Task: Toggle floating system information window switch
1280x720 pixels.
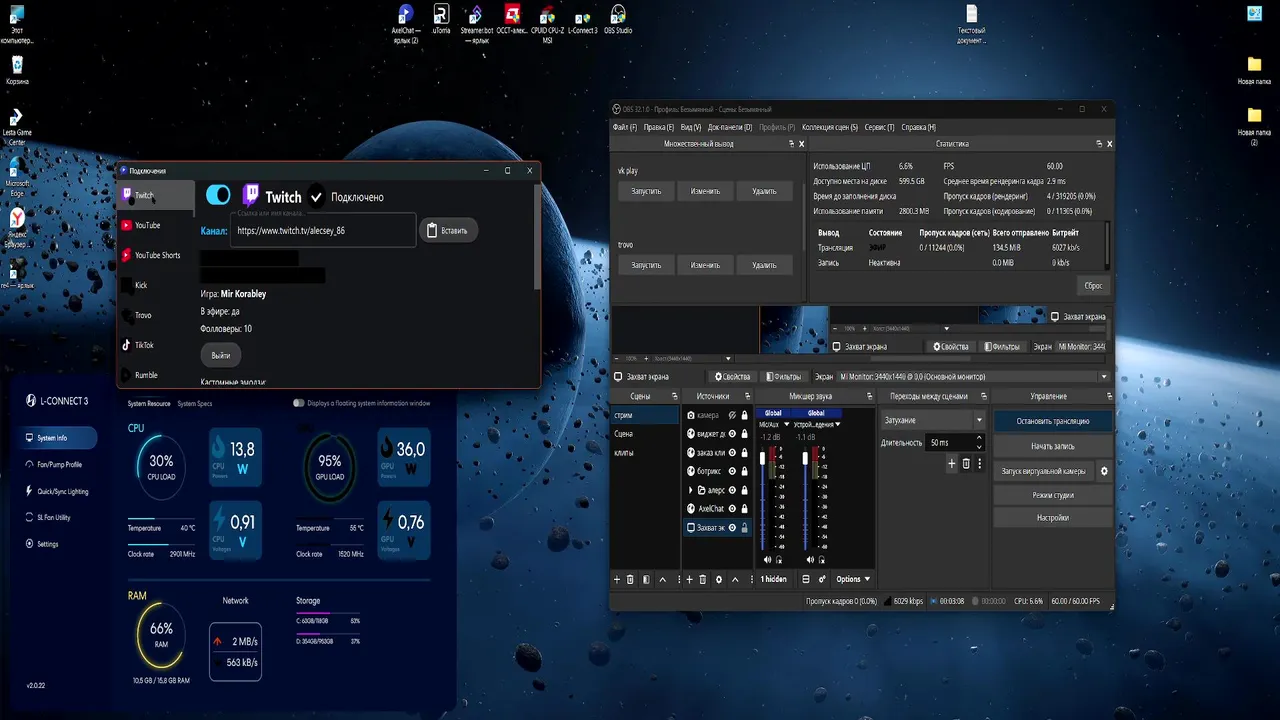Action: pos(298,403)
